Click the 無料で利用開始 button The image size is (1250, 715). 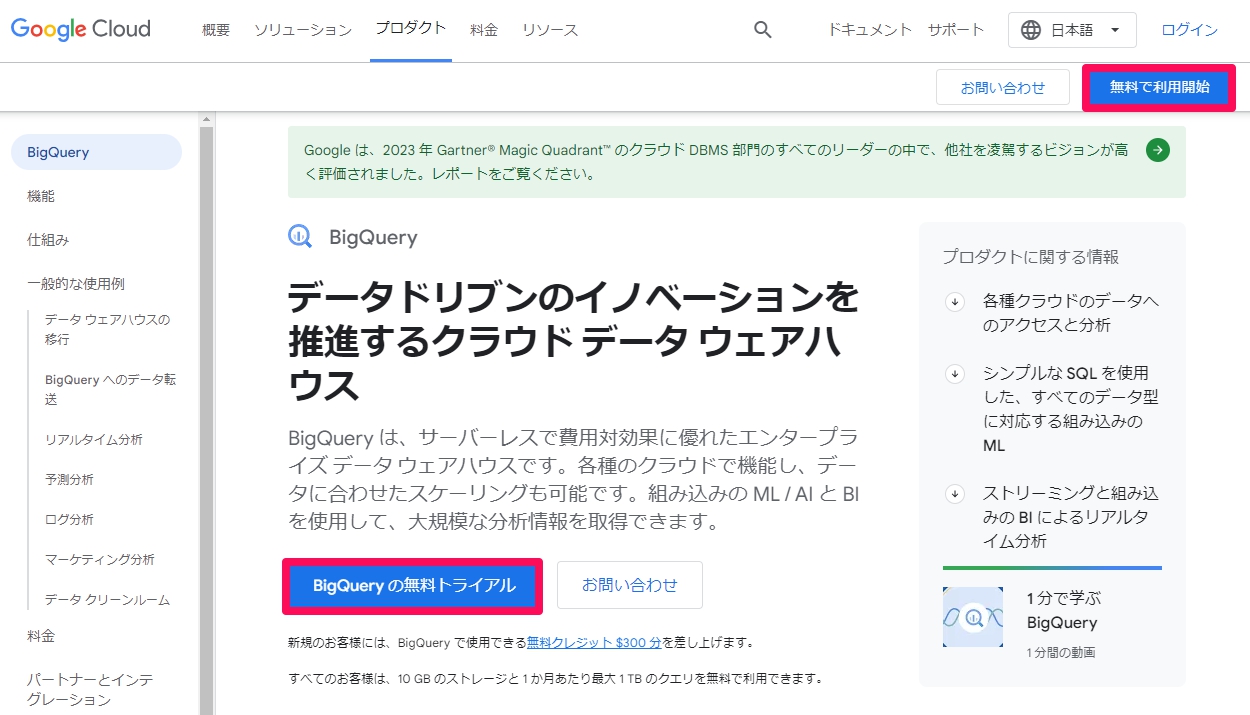(1160, 87)
